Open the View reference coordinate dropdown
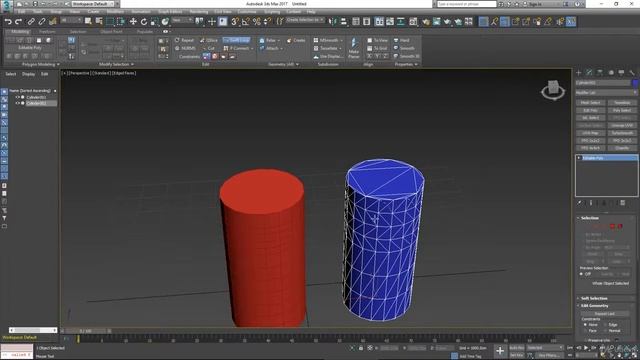 (x=182, y=20)
